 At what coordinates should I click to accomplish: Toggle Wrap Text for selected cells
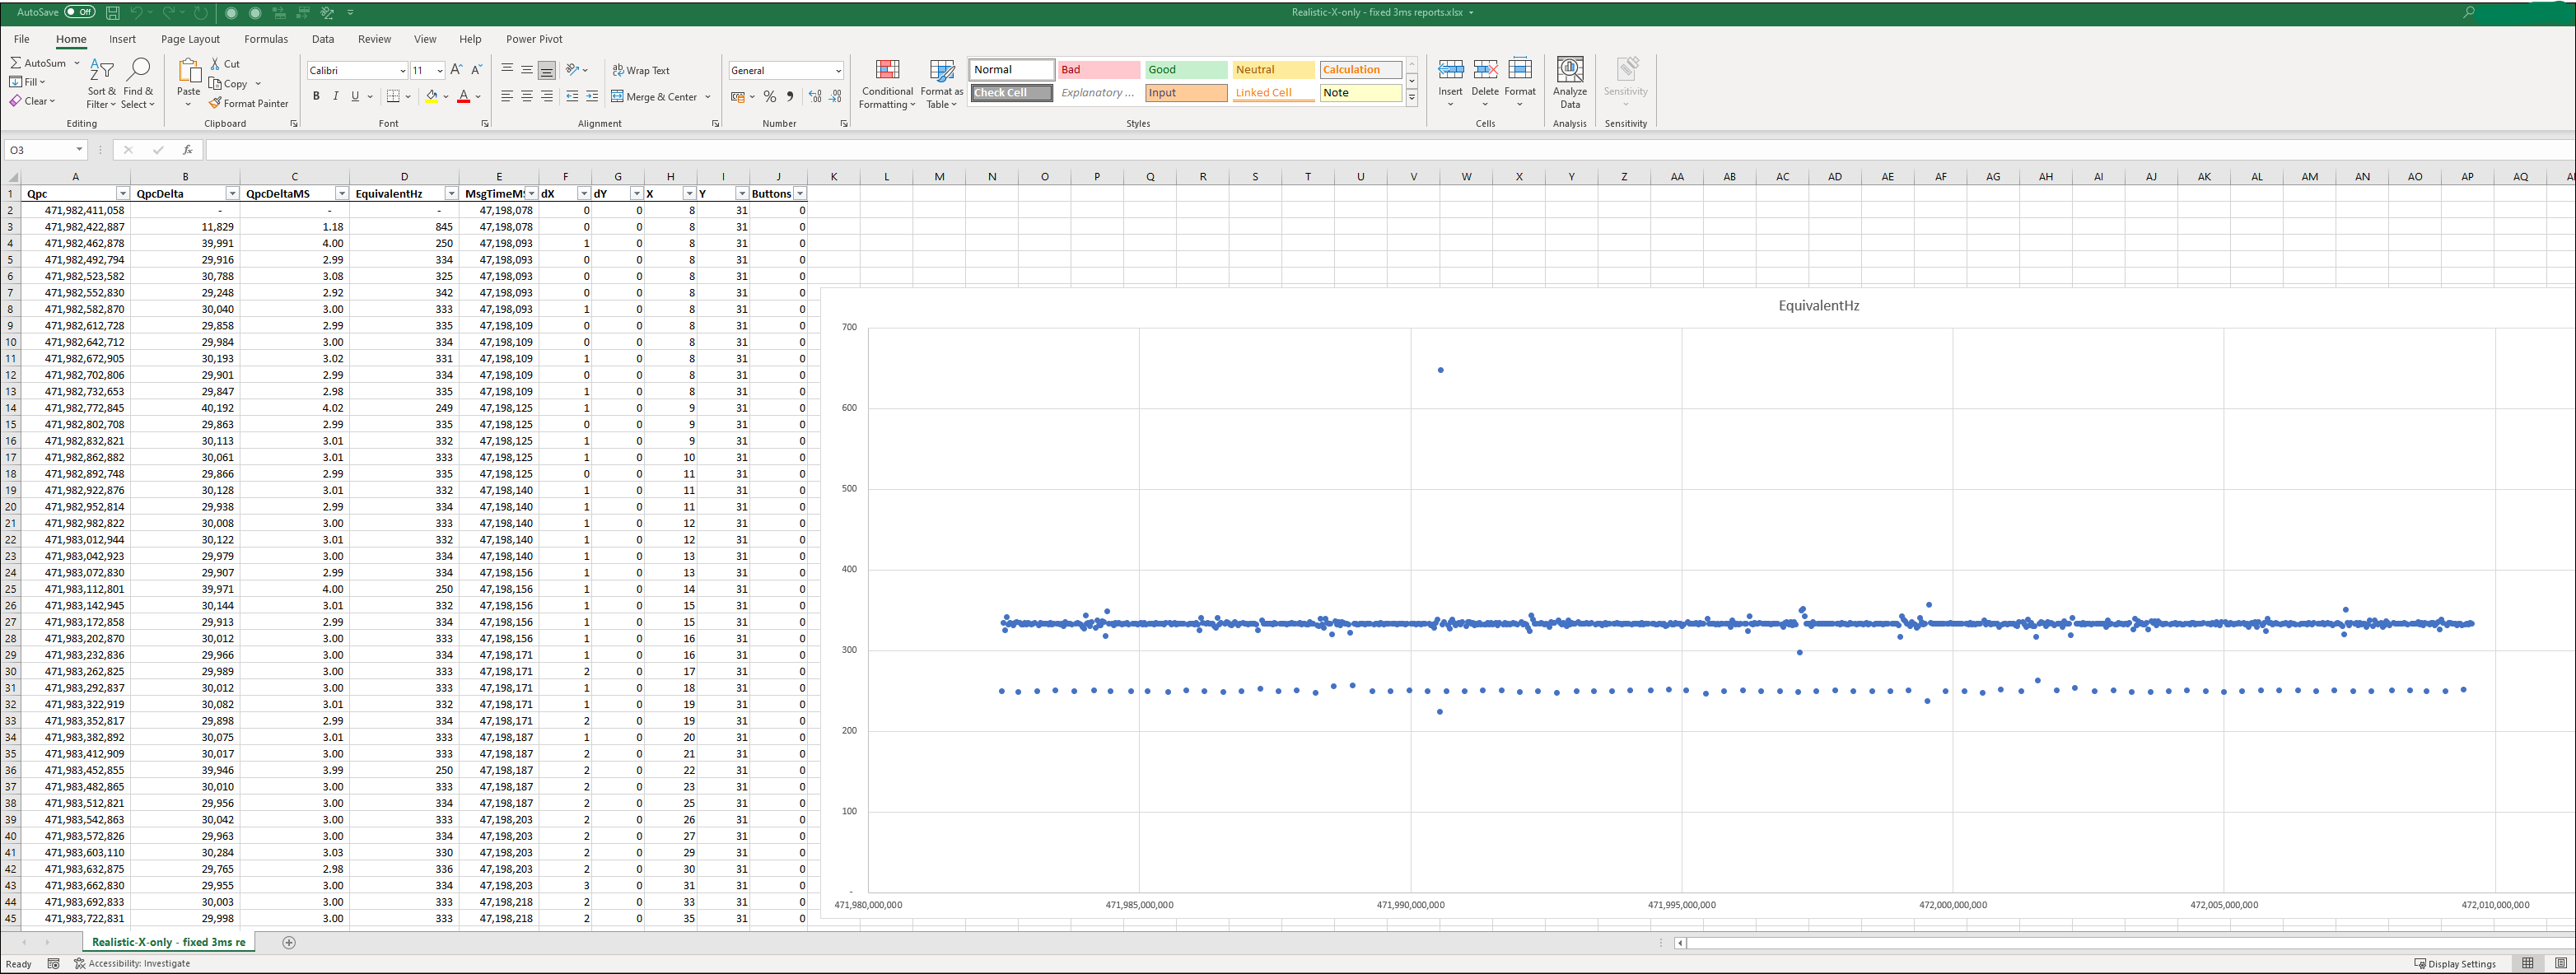point(640,70)
